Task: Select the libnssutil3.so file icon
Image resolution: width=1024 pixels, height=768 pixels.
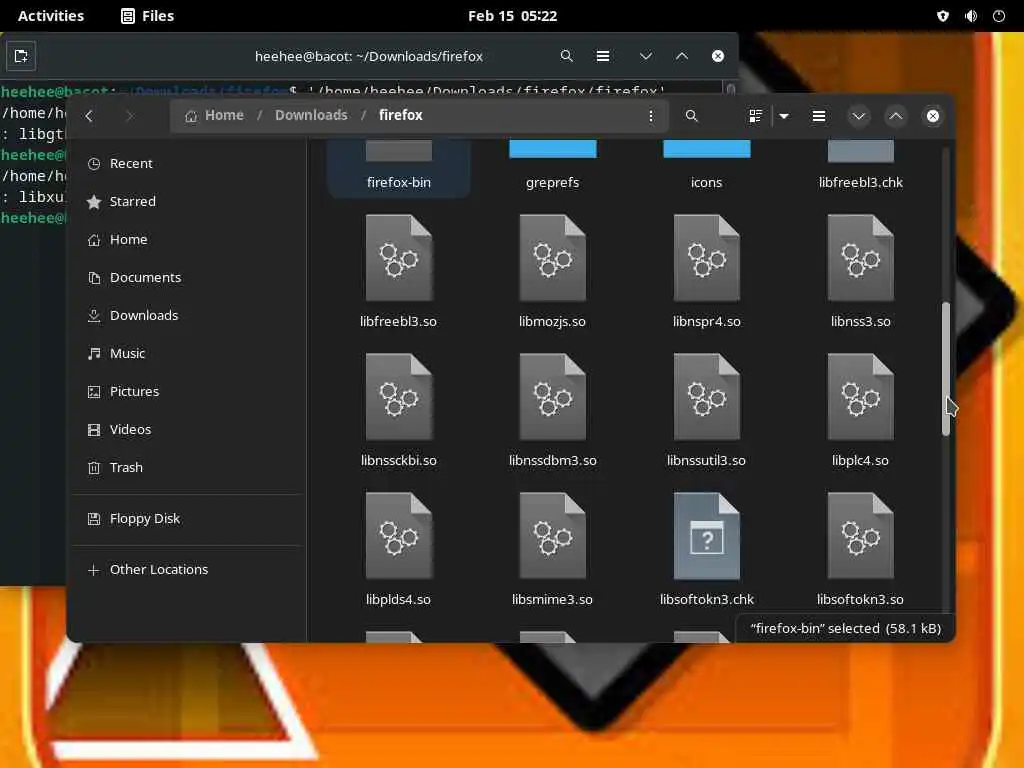Action: [707, 397]
